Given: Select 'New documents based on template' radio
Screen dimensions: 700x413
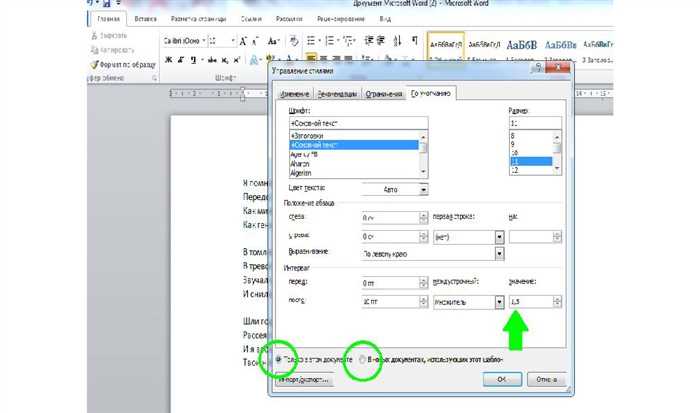Looking at the screenshot, I should tap(362, 359).
